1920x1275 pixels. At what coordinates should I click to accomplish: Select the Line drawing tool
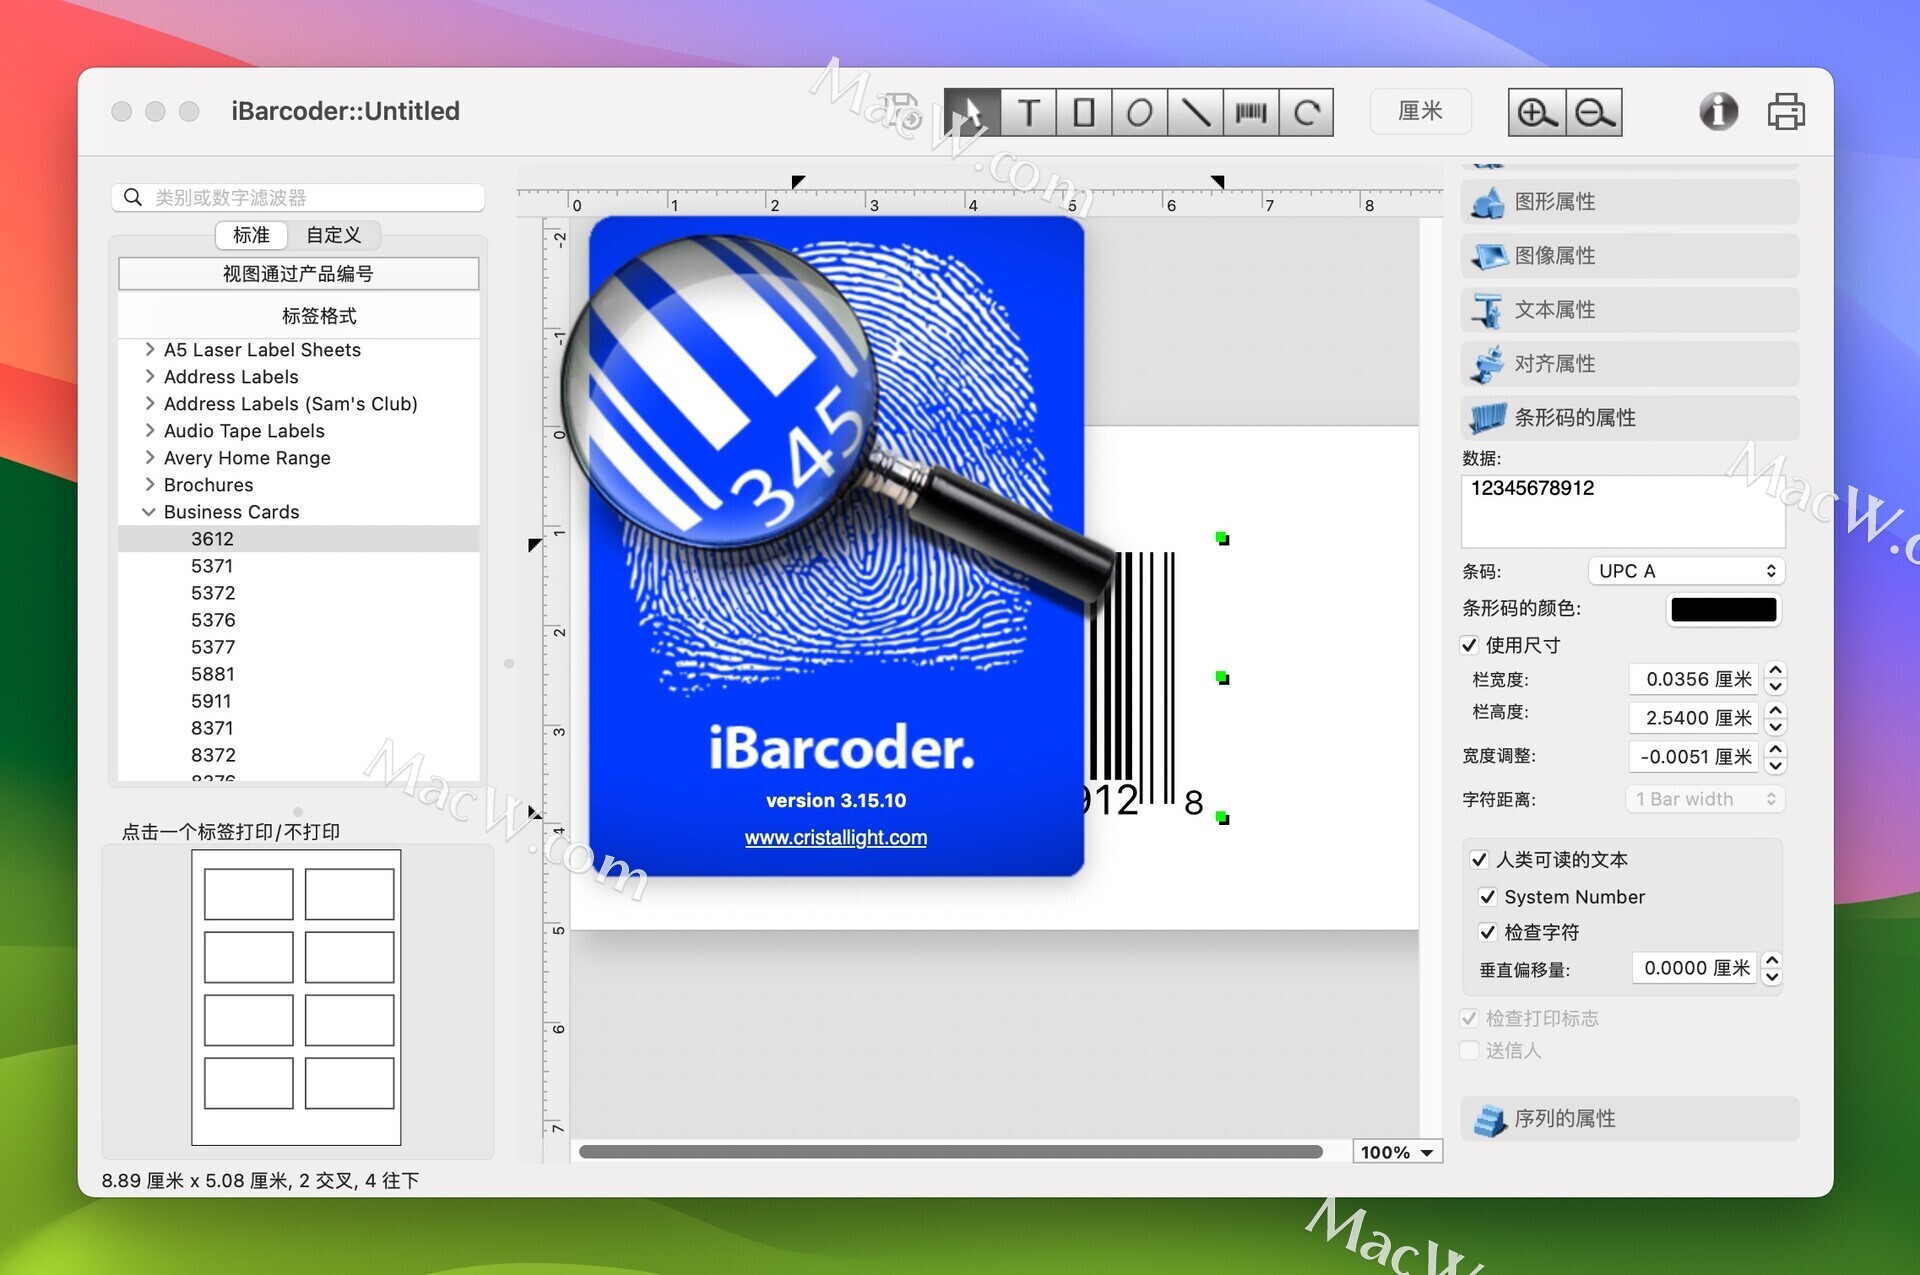tap(1195, 112)
